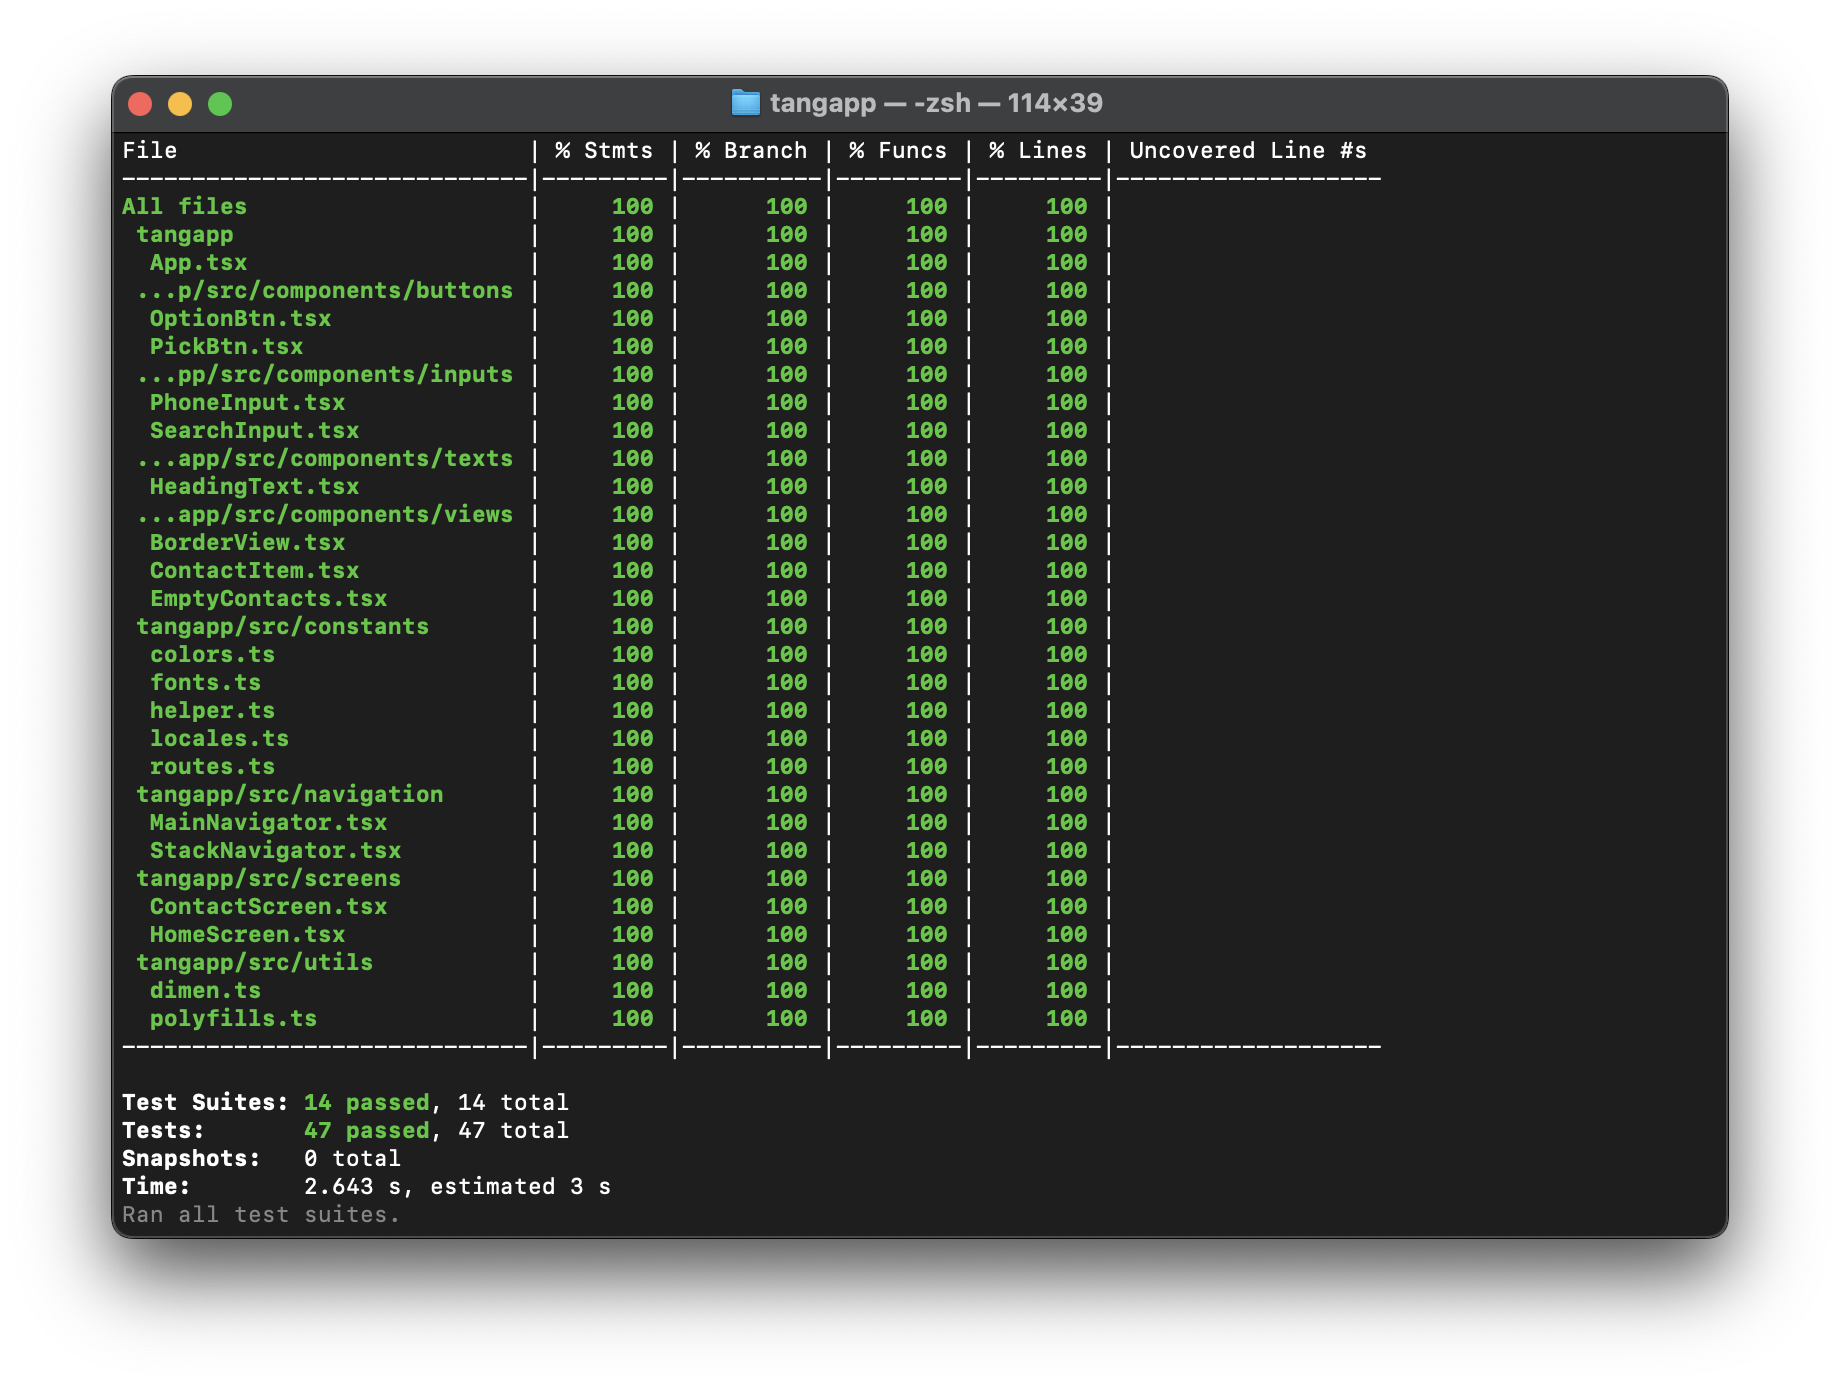
Task: Click the red close window button
Action: 140,104
